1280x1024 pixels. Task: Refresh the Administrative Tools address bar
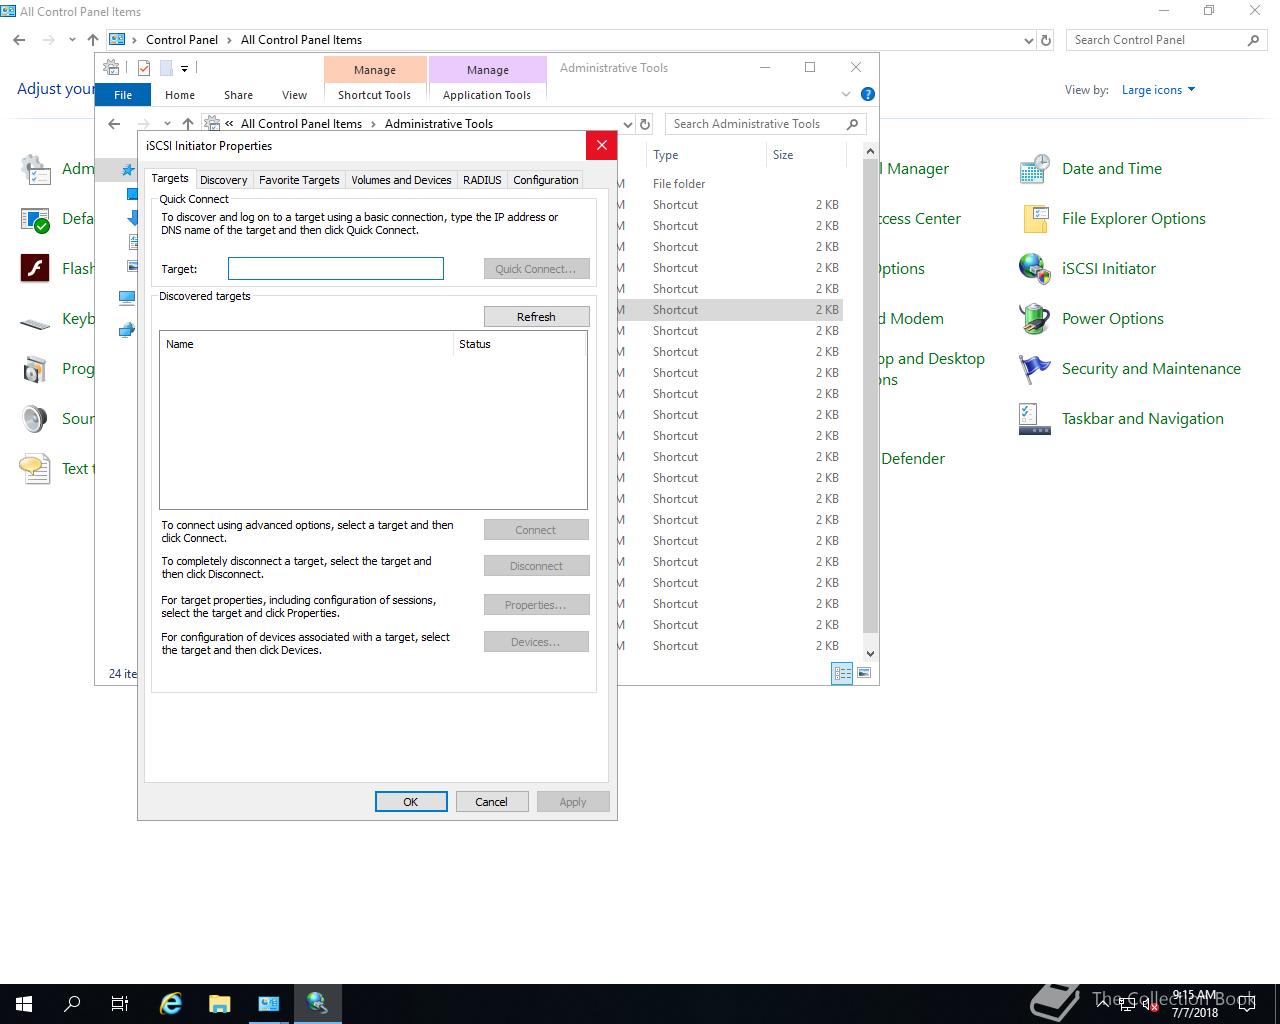(645, 124)
